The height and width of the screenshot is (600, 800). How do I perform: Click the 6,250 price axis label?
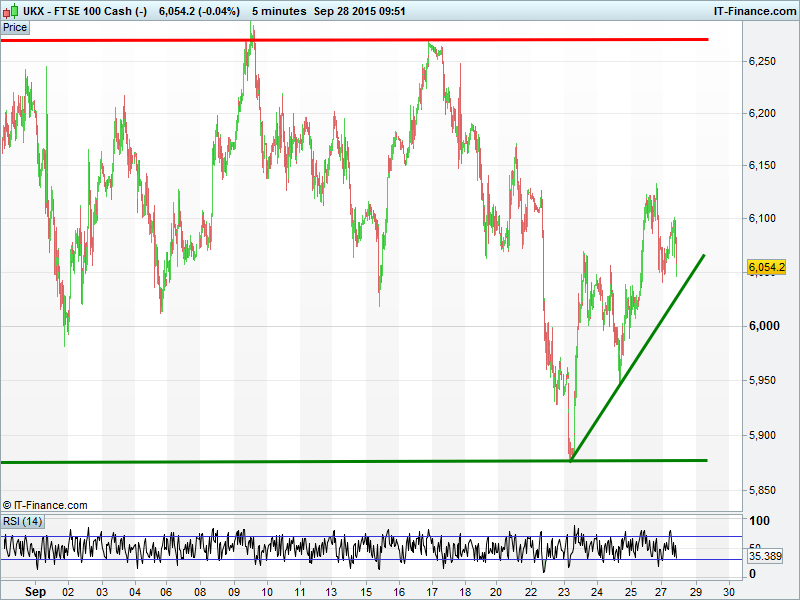coord(762,61)
